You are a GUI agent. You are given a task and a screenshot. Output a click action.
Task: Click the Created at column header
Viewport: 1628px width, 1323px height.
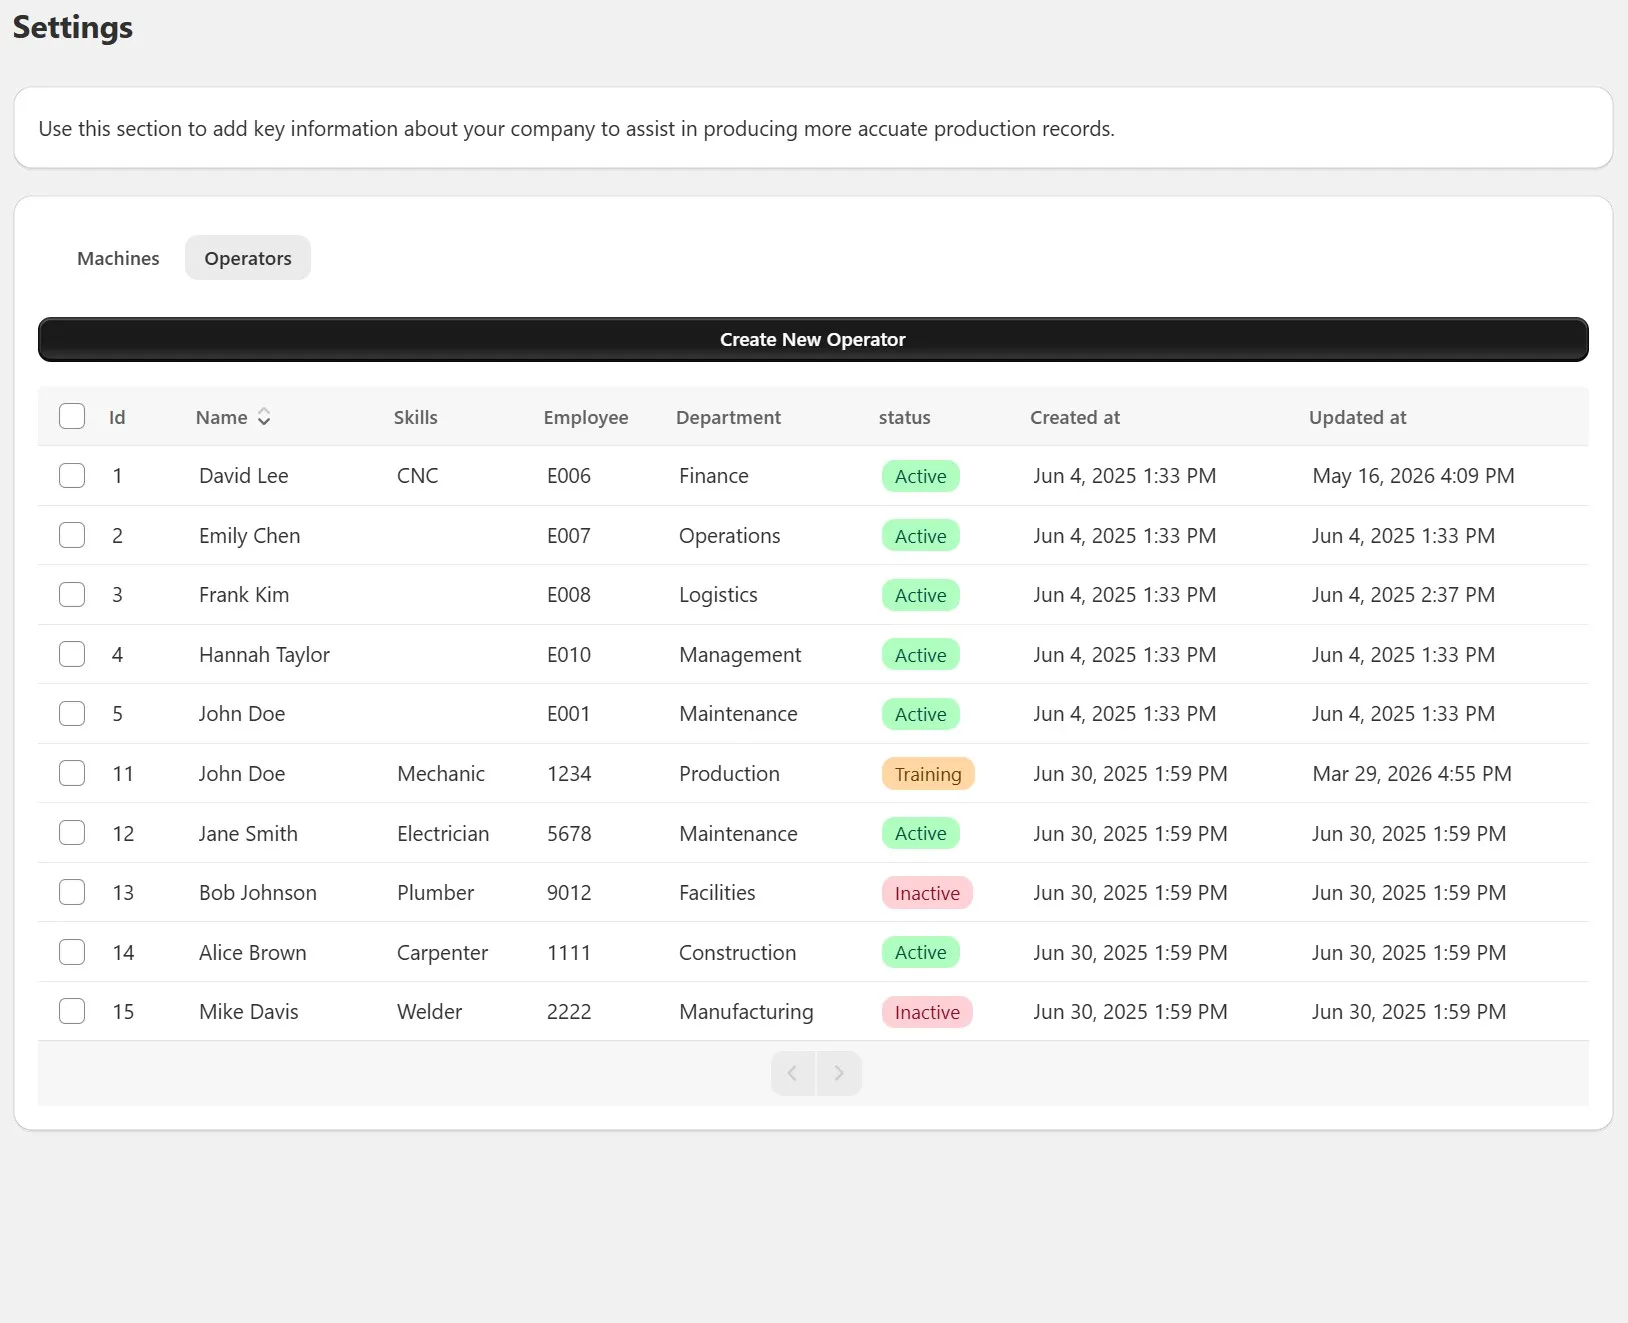tap(1075, 417)
